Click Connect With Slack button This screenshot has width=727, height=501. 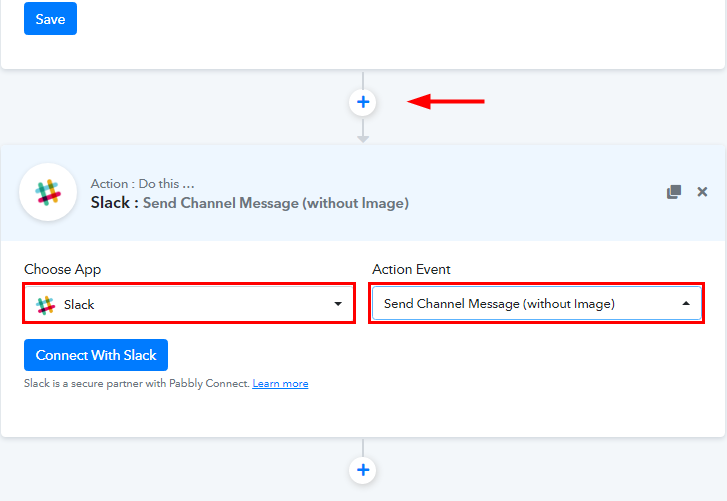96,355
